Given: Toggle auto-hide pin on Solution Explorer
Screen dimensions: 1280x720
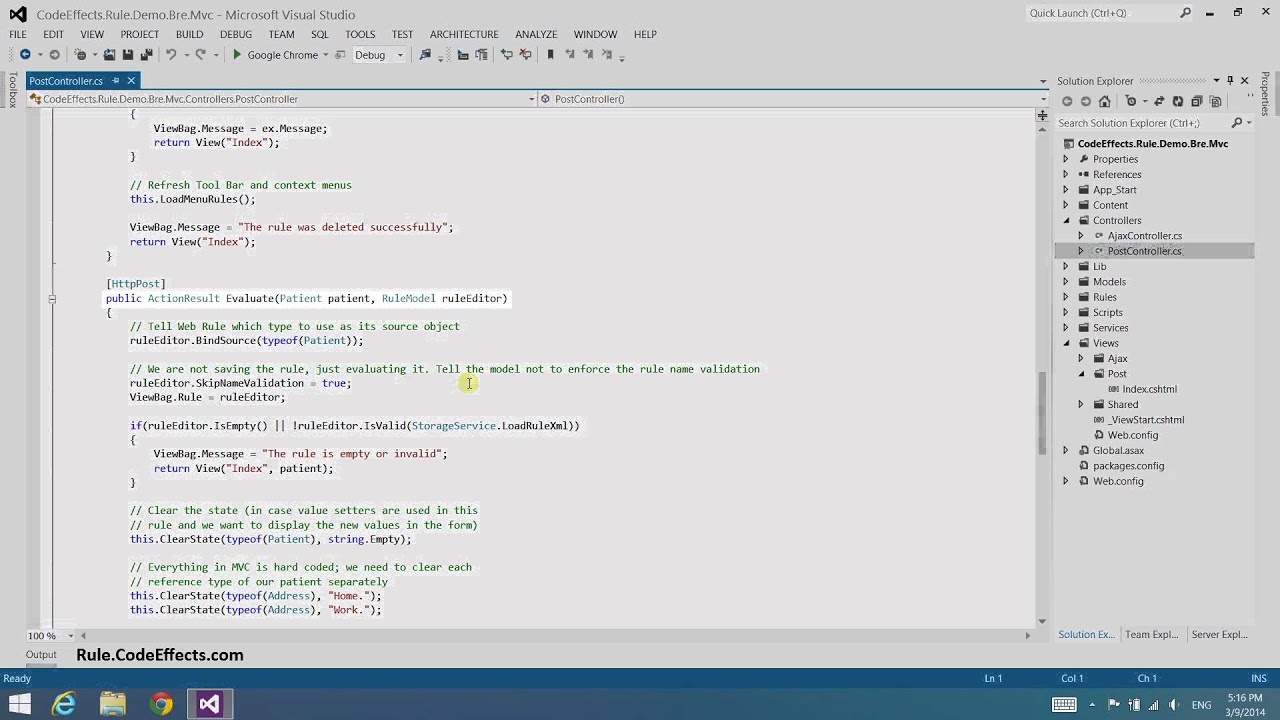Looking at the screenshot, I should pos(1230,81).
